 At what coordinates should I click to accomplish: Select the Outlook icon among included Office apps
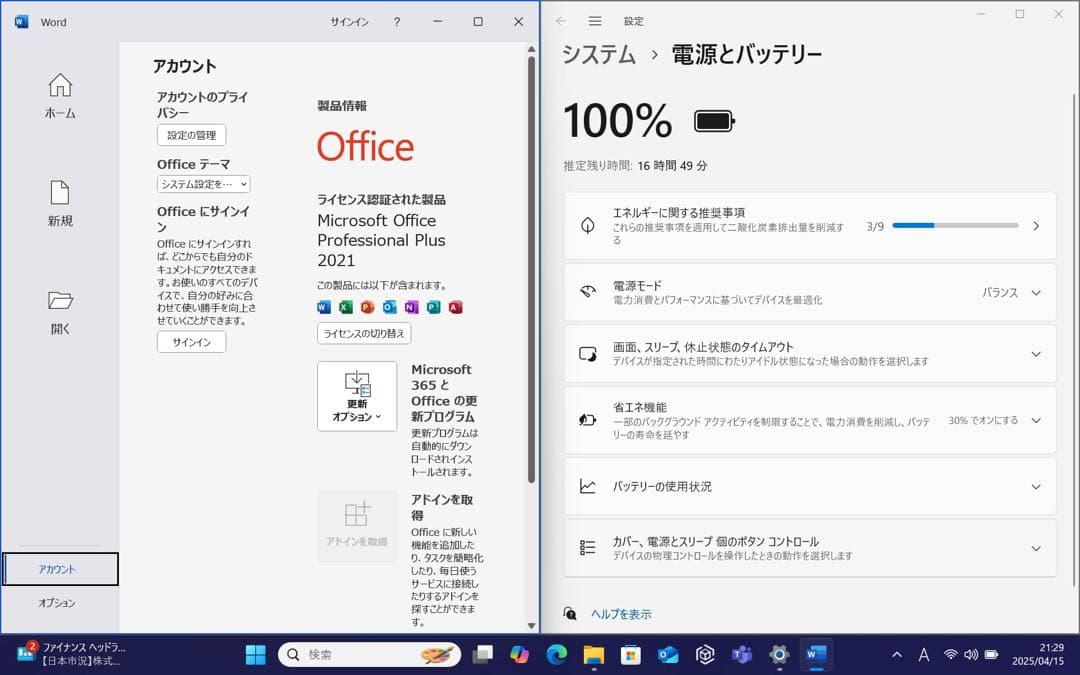tap(389, 307)
